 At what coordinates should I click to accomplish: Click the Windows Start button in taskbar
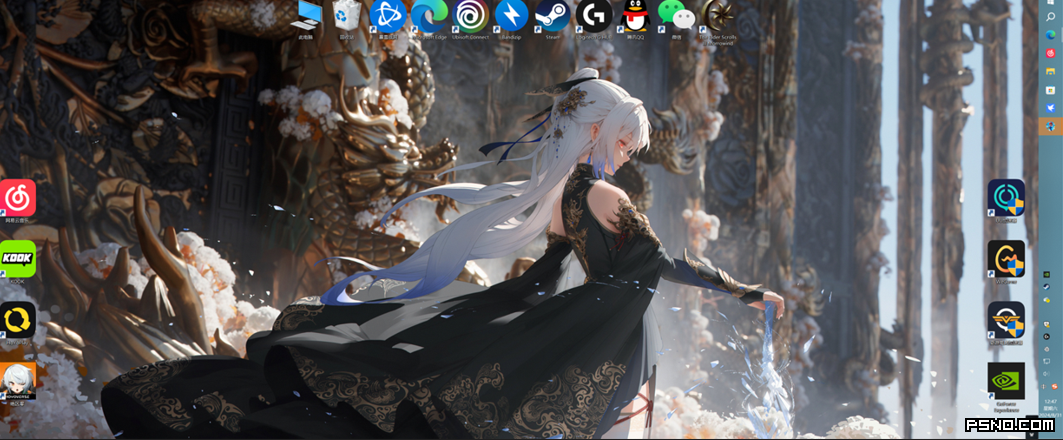pyautogui.click(x=1050, y=3)
